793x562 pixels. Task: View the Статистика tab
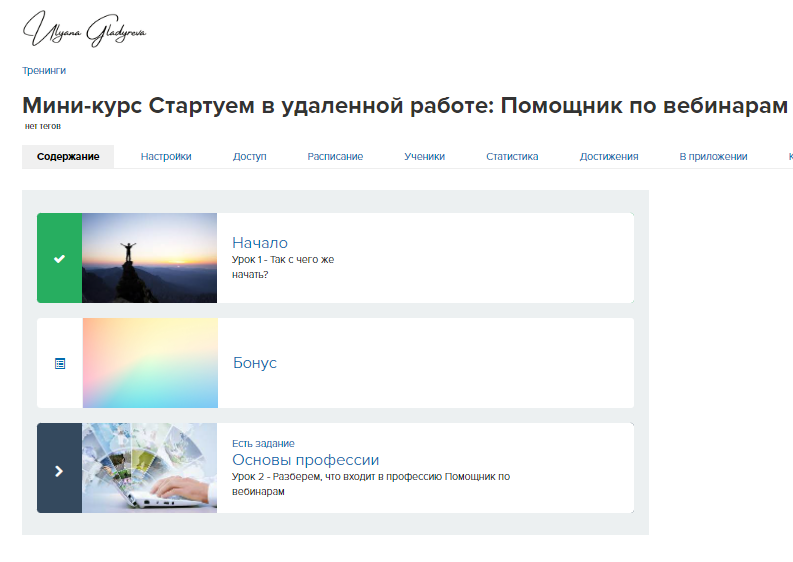[x=512, y=156]
